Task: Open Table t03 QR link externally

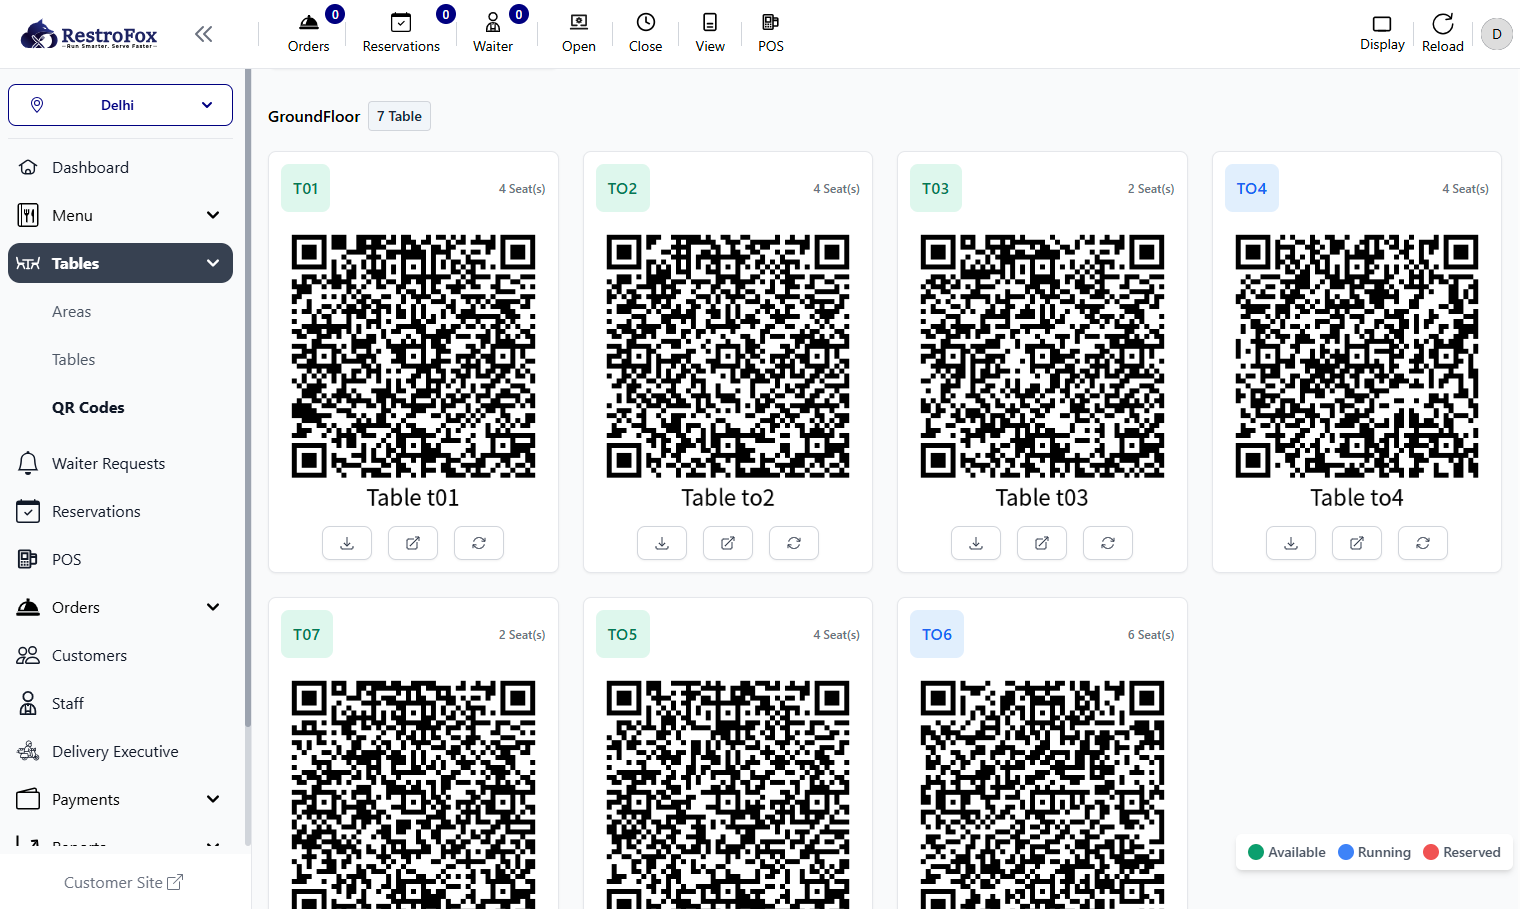Action: pos(1042,543)
